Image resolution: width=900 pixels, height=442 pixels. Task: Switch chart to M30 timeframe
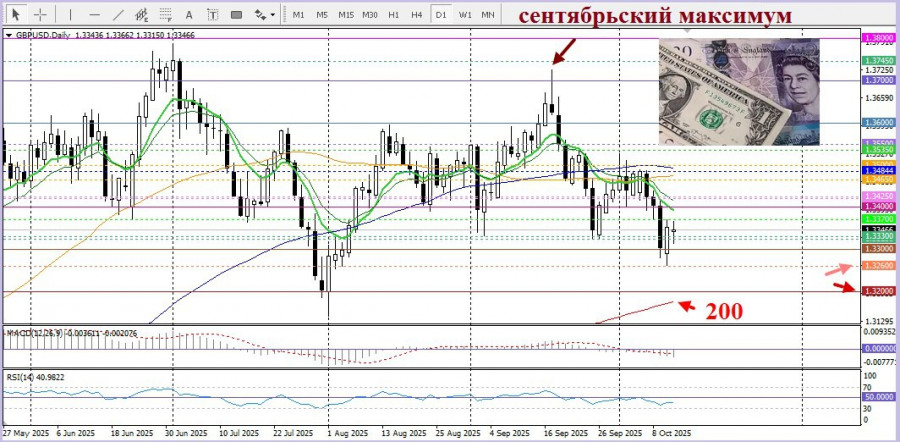(x=370, y=14)
